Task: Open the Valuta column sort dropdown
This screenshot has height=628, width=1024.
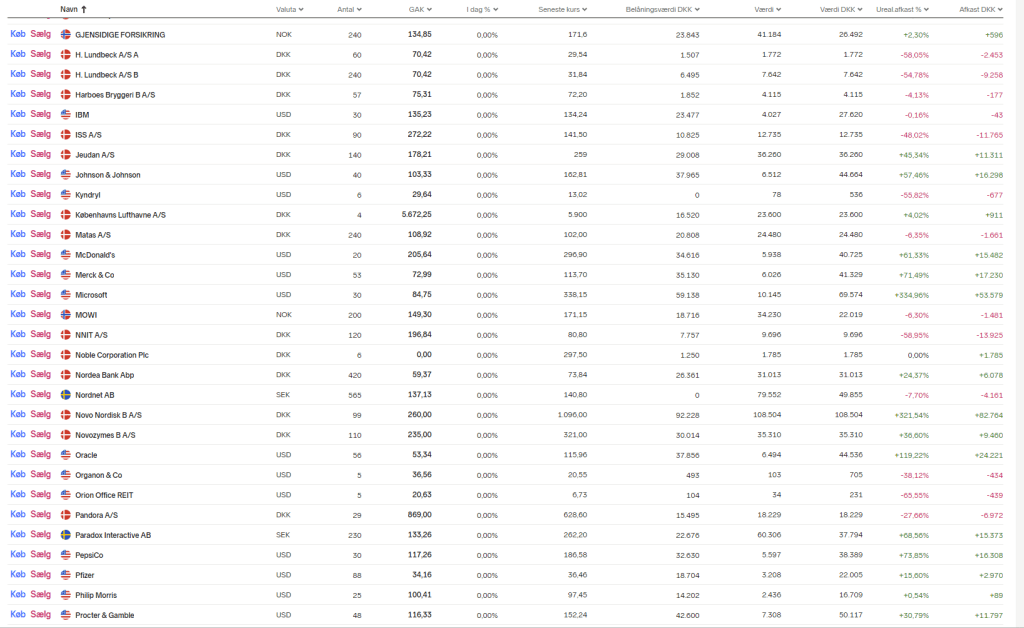Action: pos(291,9)
